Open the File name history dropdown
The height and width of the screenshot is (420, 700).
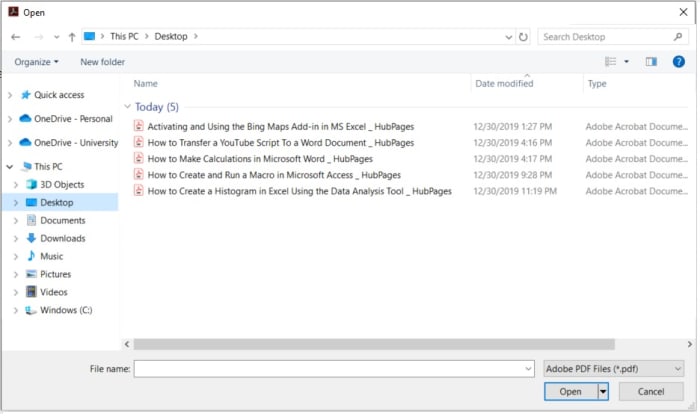coord(528,369)
